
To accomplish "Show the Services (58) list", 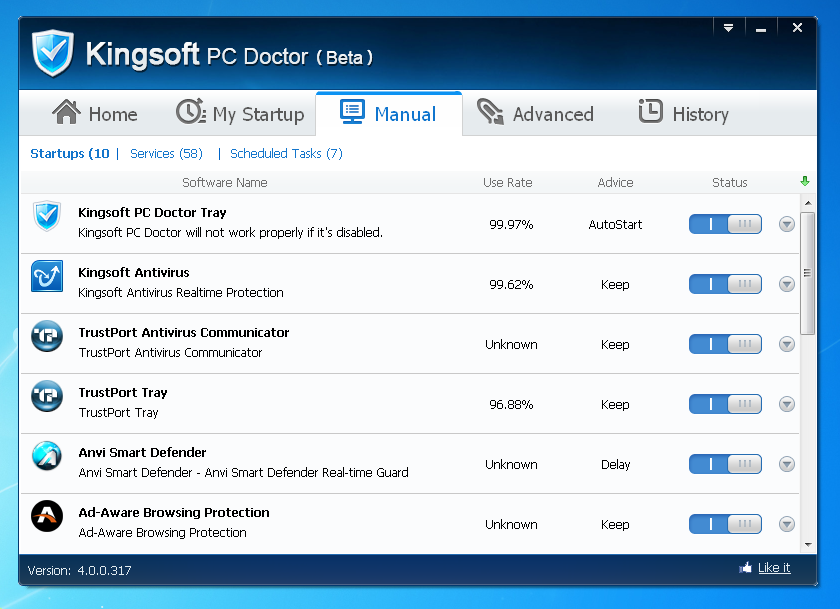I will pyautogui.click(x=166, y=154).
